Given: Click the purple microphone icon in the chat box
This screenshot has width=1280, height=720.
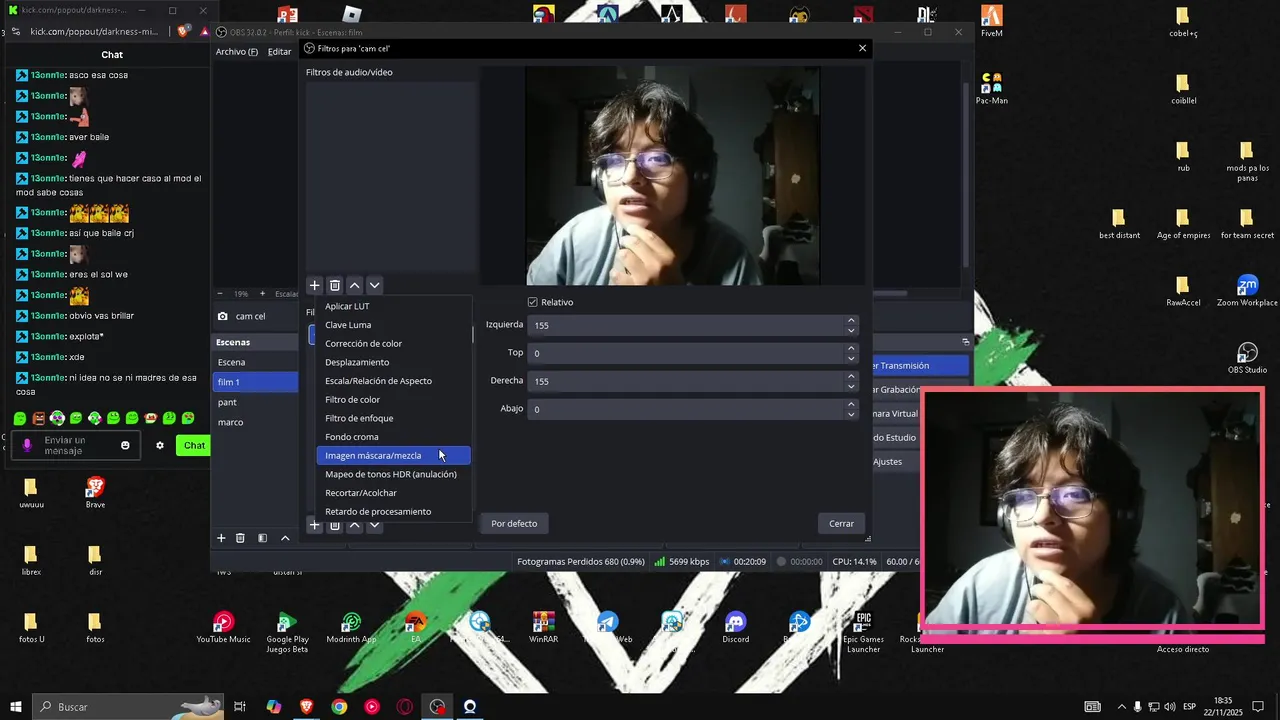Looking at the screenshot, I should click(27, 445).
